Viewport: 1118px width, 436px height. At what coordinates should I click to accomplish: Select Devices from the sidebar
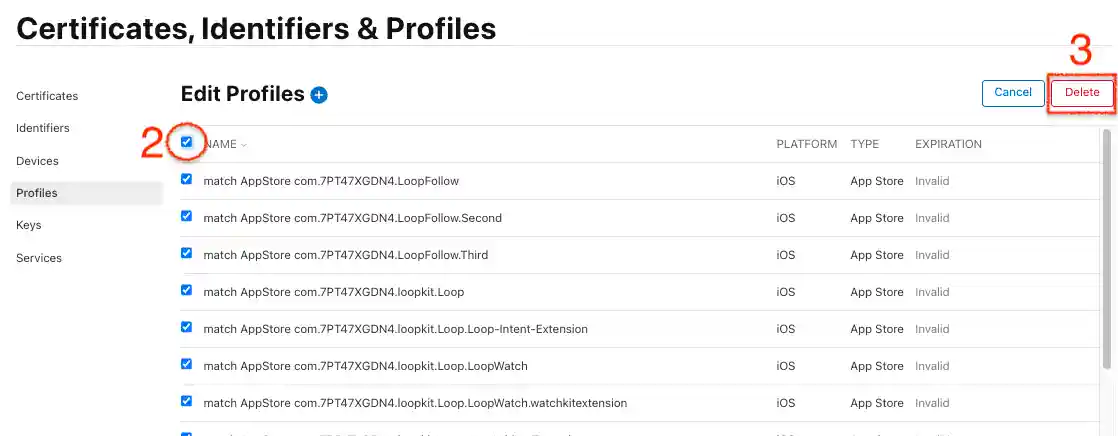click(x=37, y=161)
